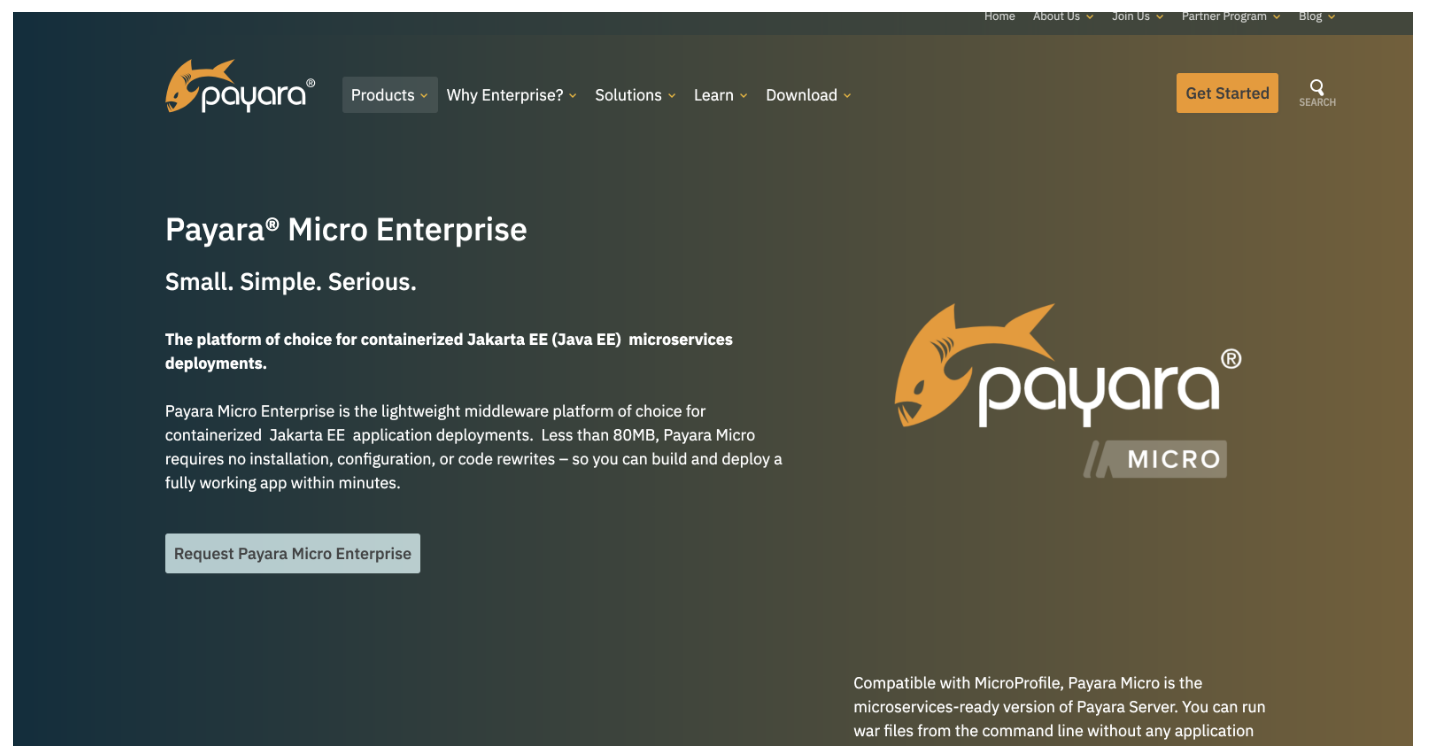Open the Learn dropdown menu
The width and height of the screenshot is (1429, 753).
720,95
